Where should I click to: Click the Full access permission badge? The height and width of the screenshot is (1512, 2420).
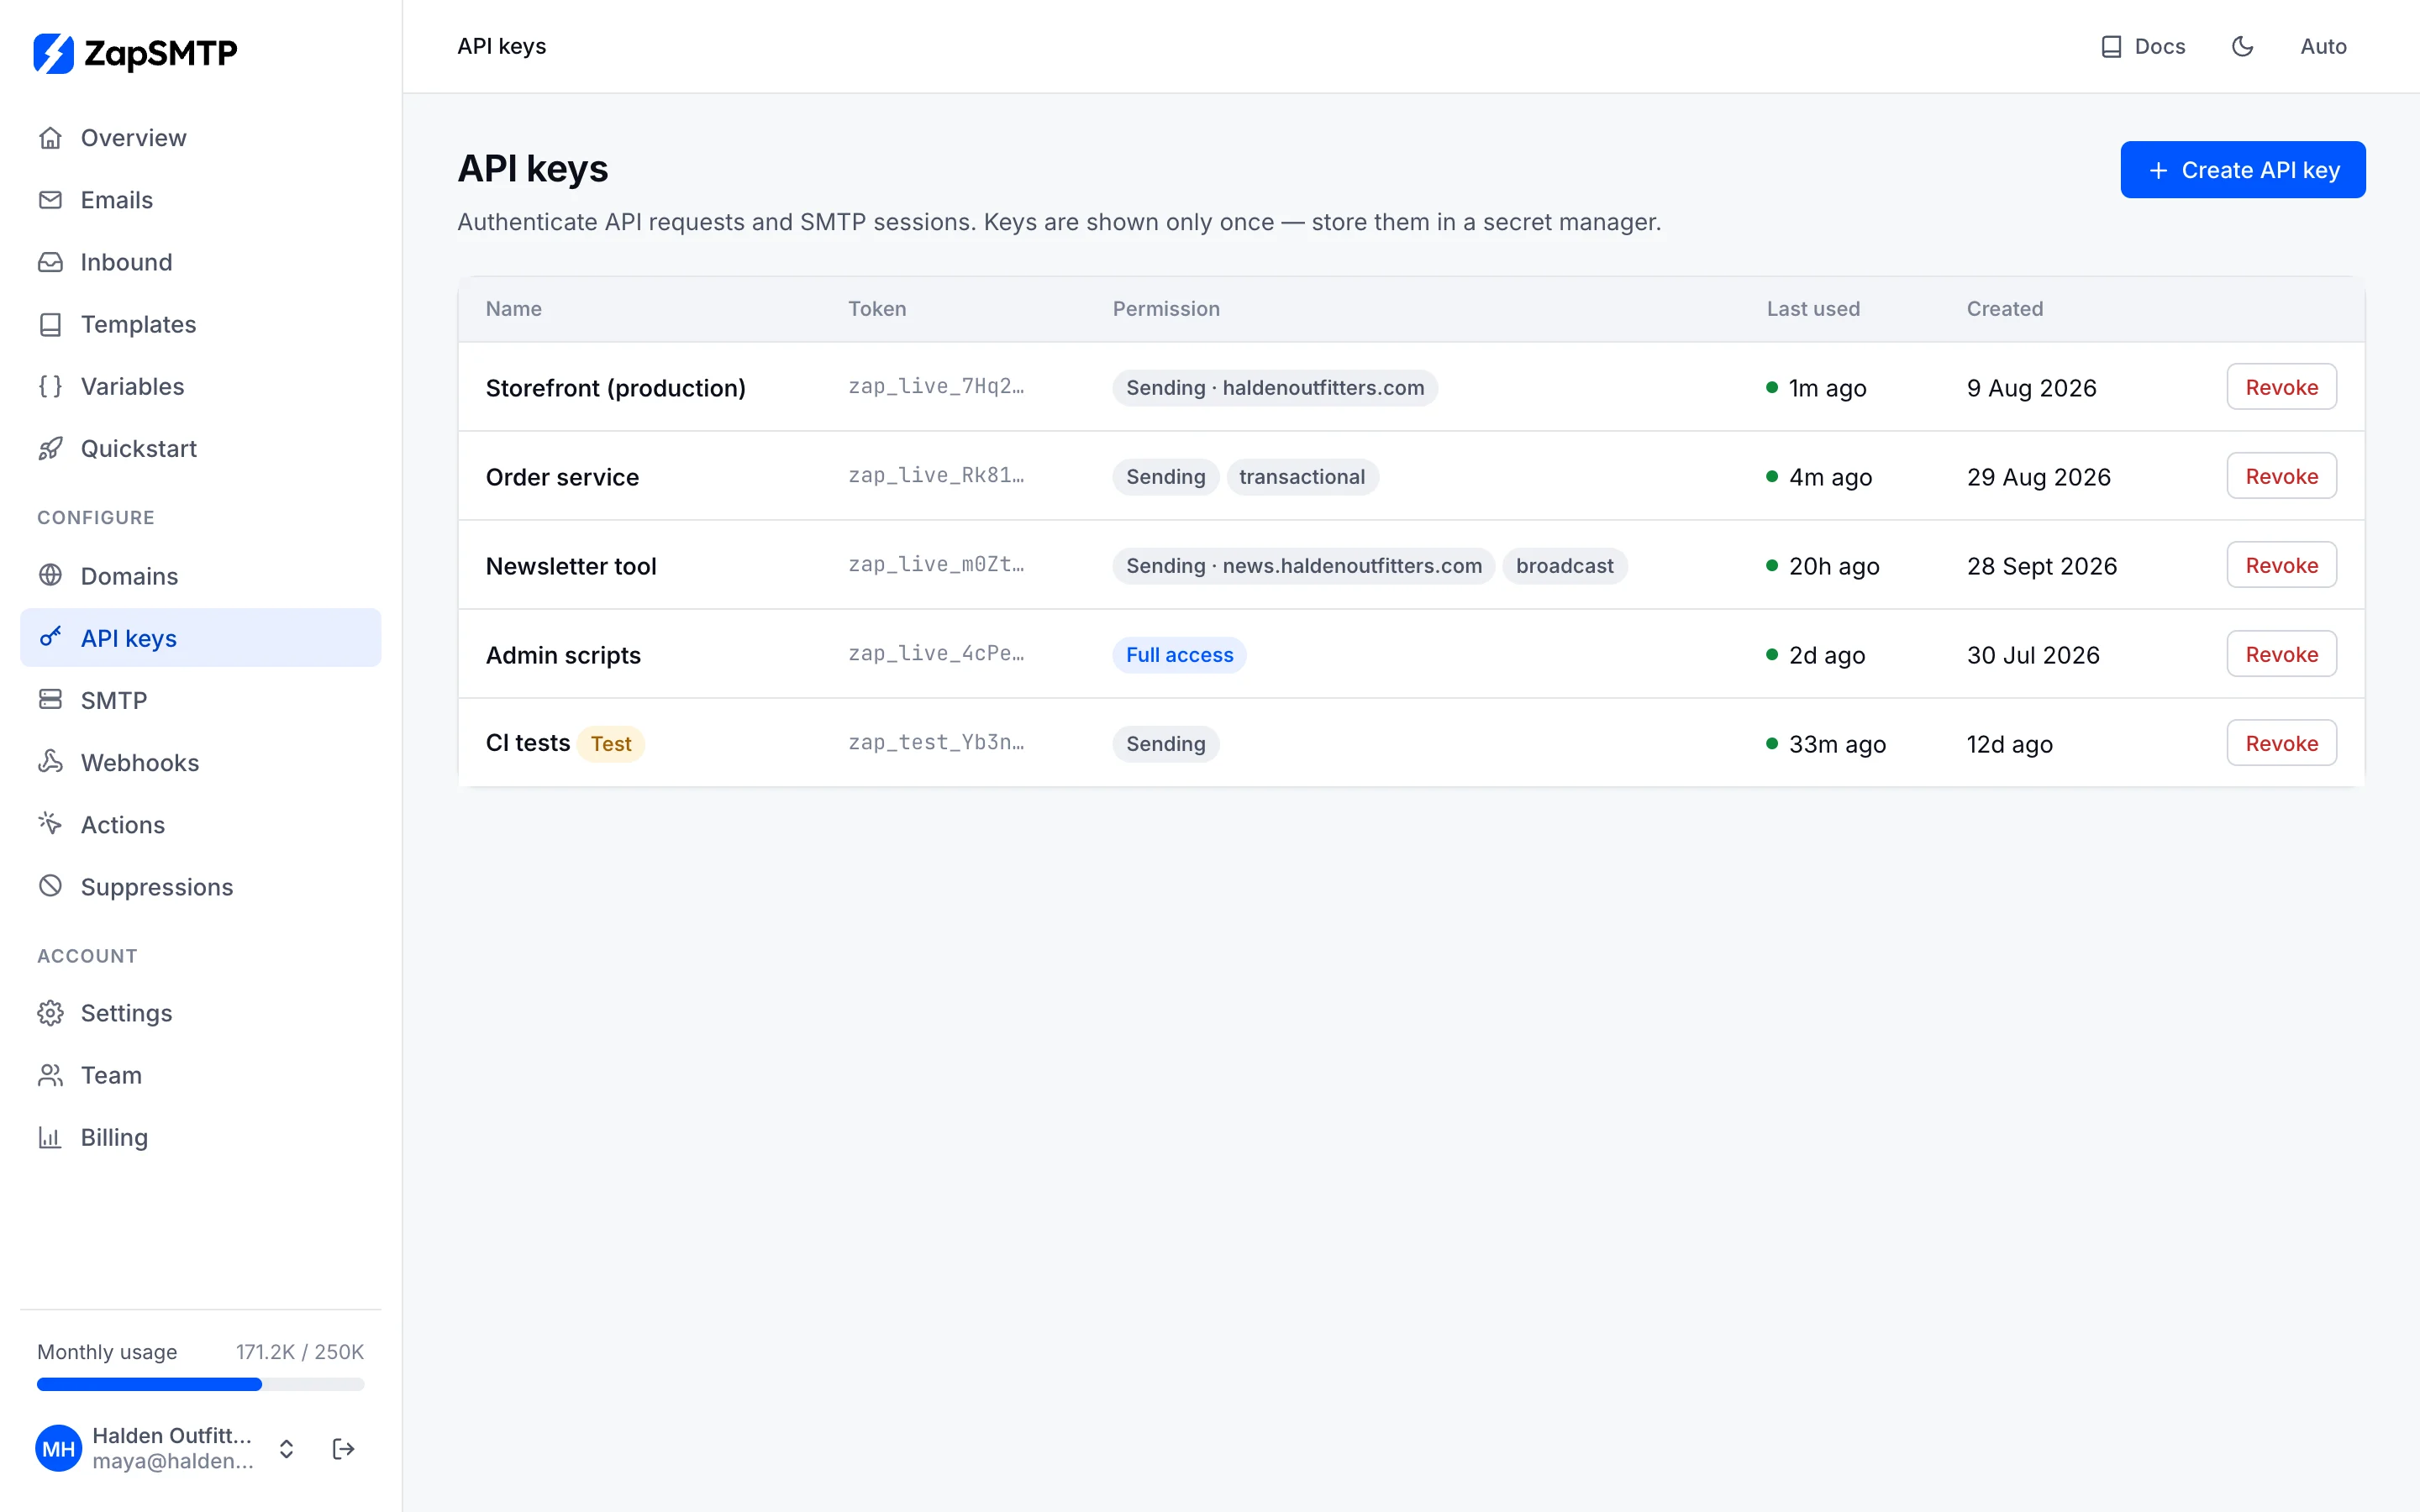point(1179,655)
